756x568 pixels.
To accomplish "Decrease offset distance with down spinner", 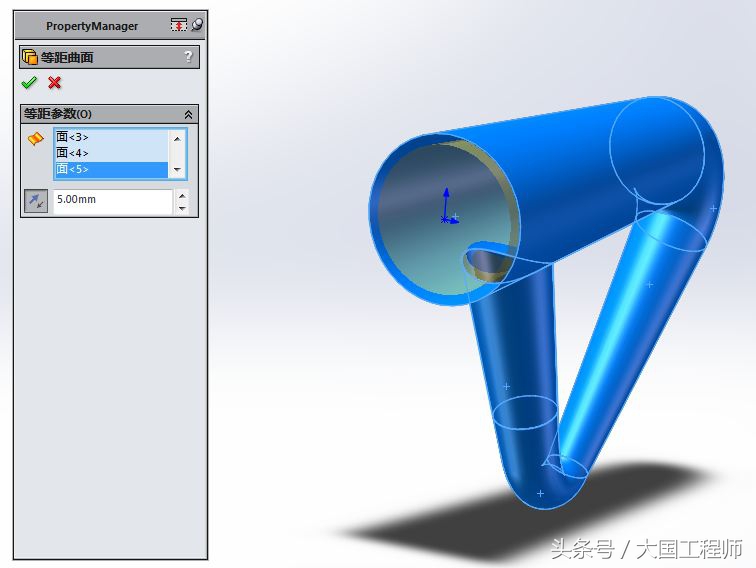I will pos(182,208).
